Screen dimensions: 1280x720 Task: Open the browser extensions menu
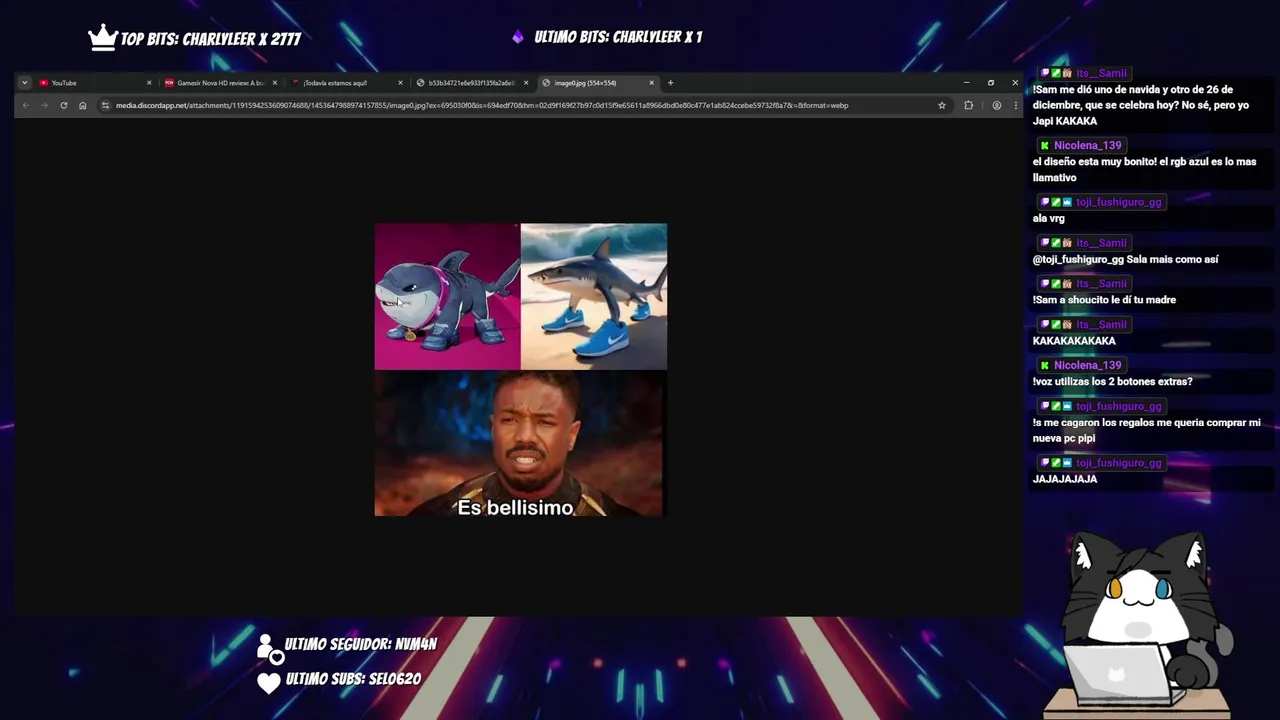click(968, 105)
